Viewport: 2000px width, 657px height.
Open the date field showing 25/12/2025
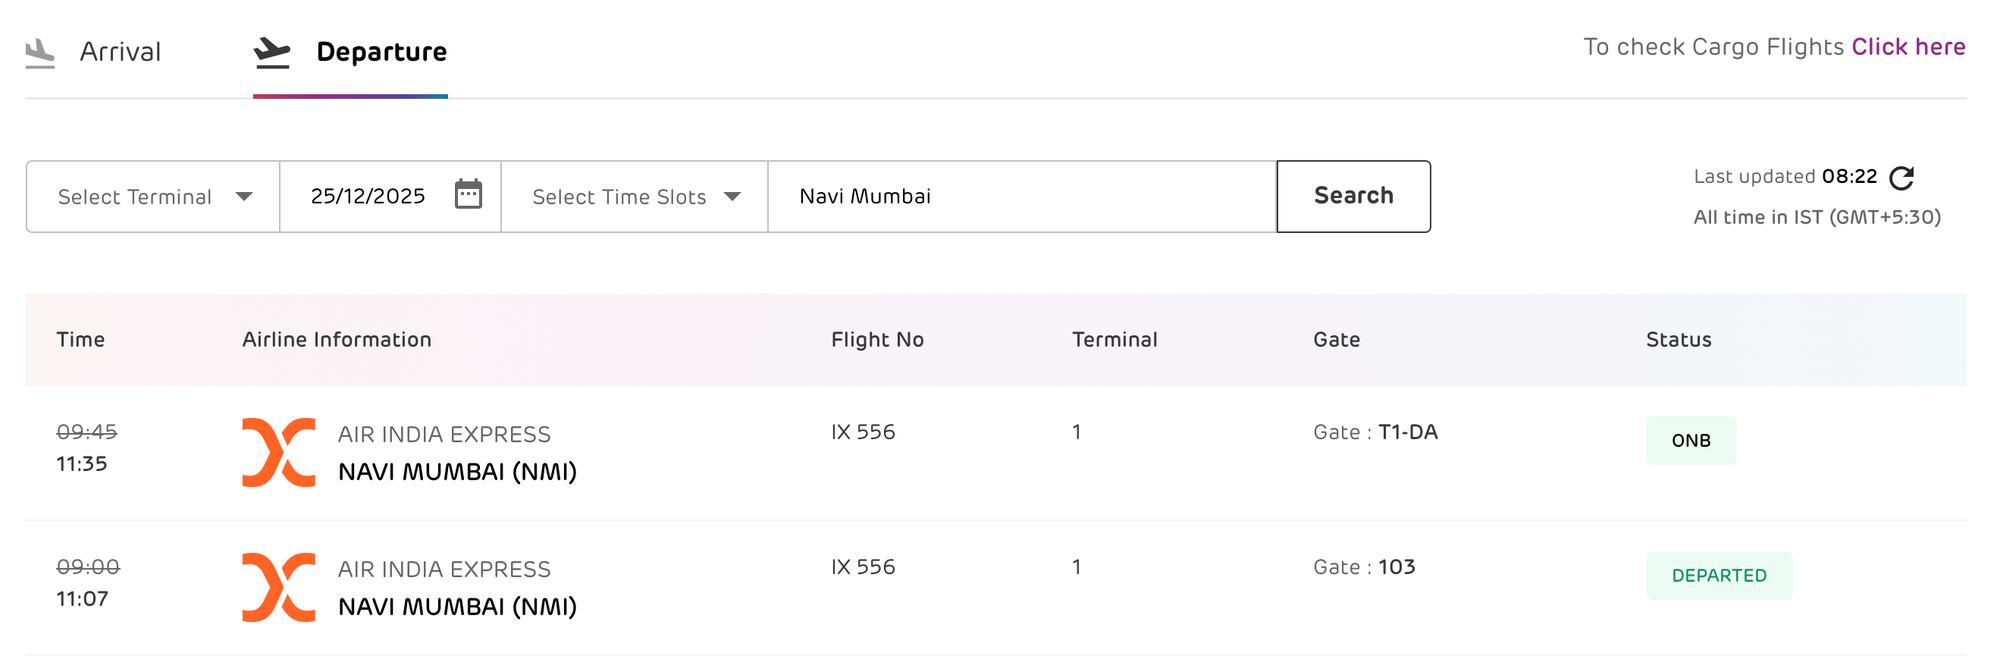(369, 196)
